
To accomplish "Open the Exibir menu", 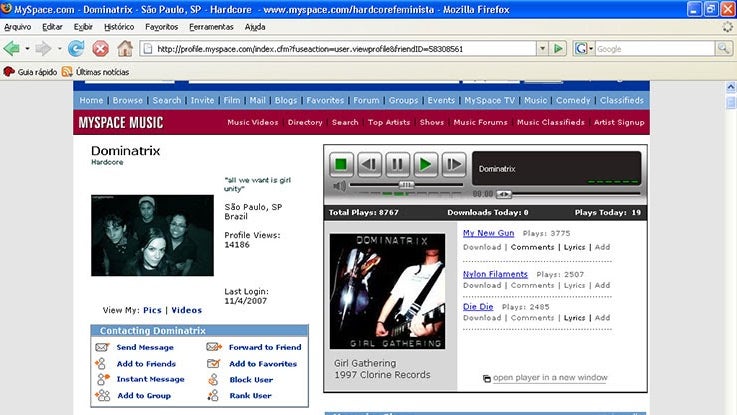I will pos(83,27).
